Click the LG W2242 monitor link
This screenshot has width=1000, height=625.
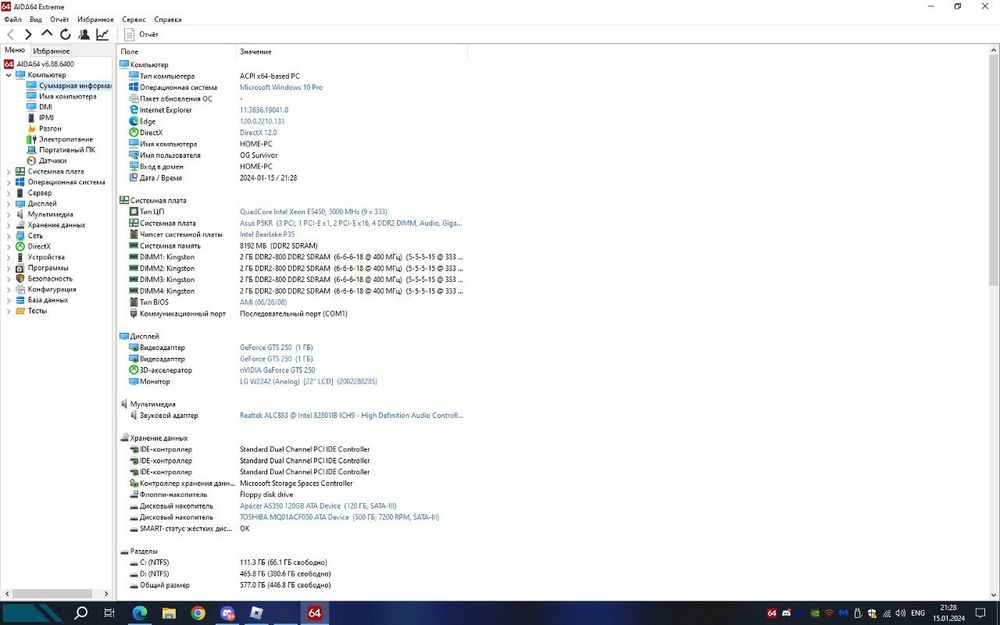[308, 381]
